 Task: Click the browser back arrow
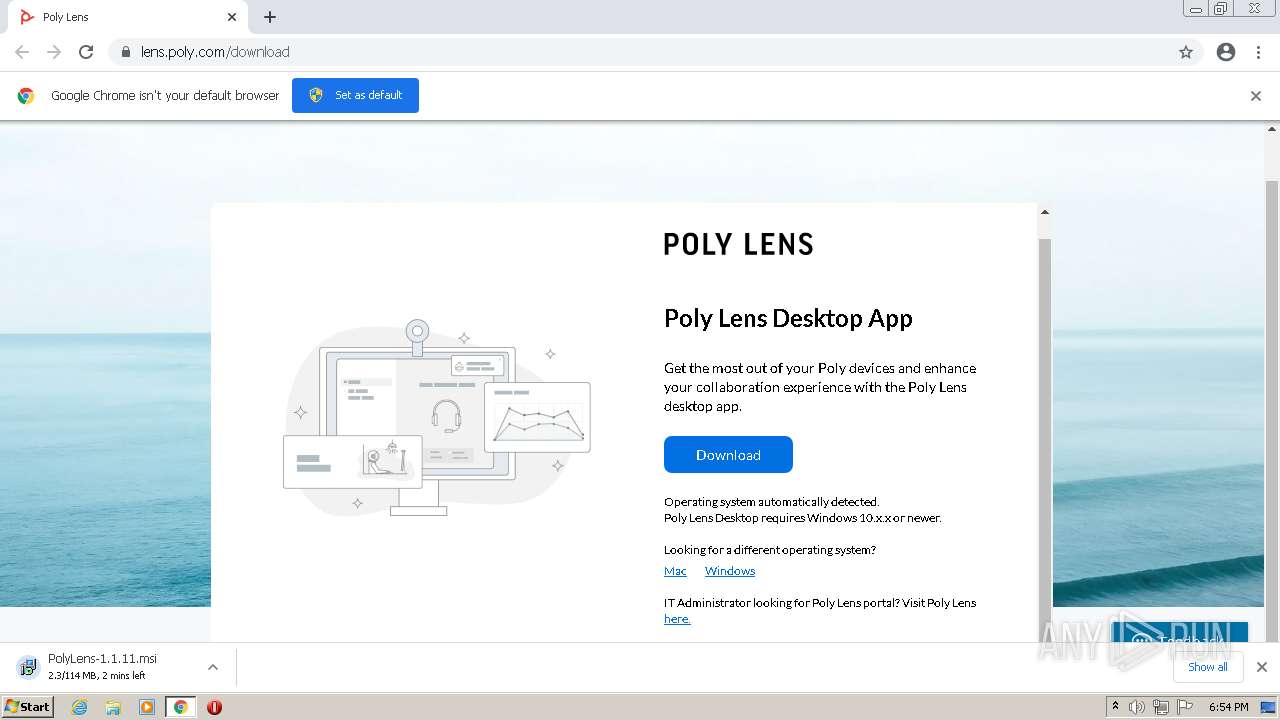click(22, 52)
